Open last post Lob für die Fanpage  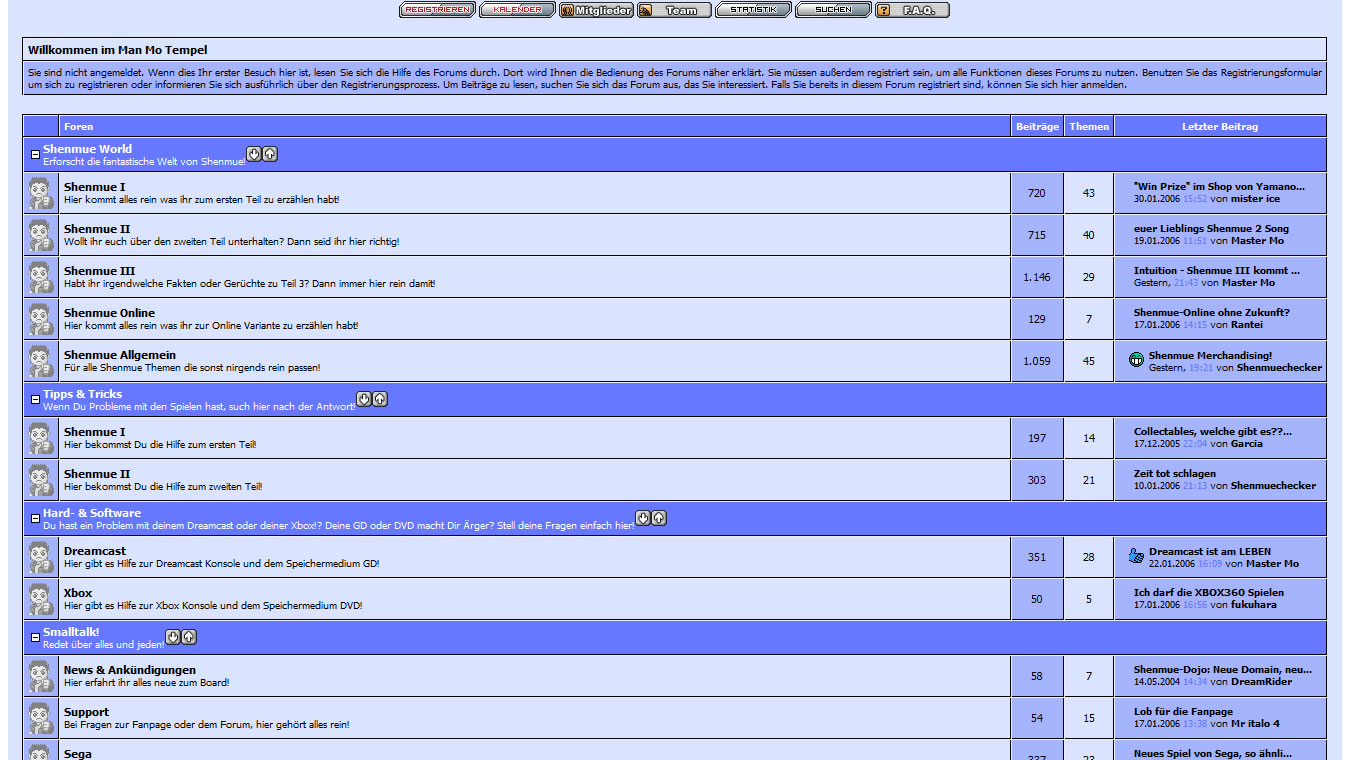pos(1183,711)
